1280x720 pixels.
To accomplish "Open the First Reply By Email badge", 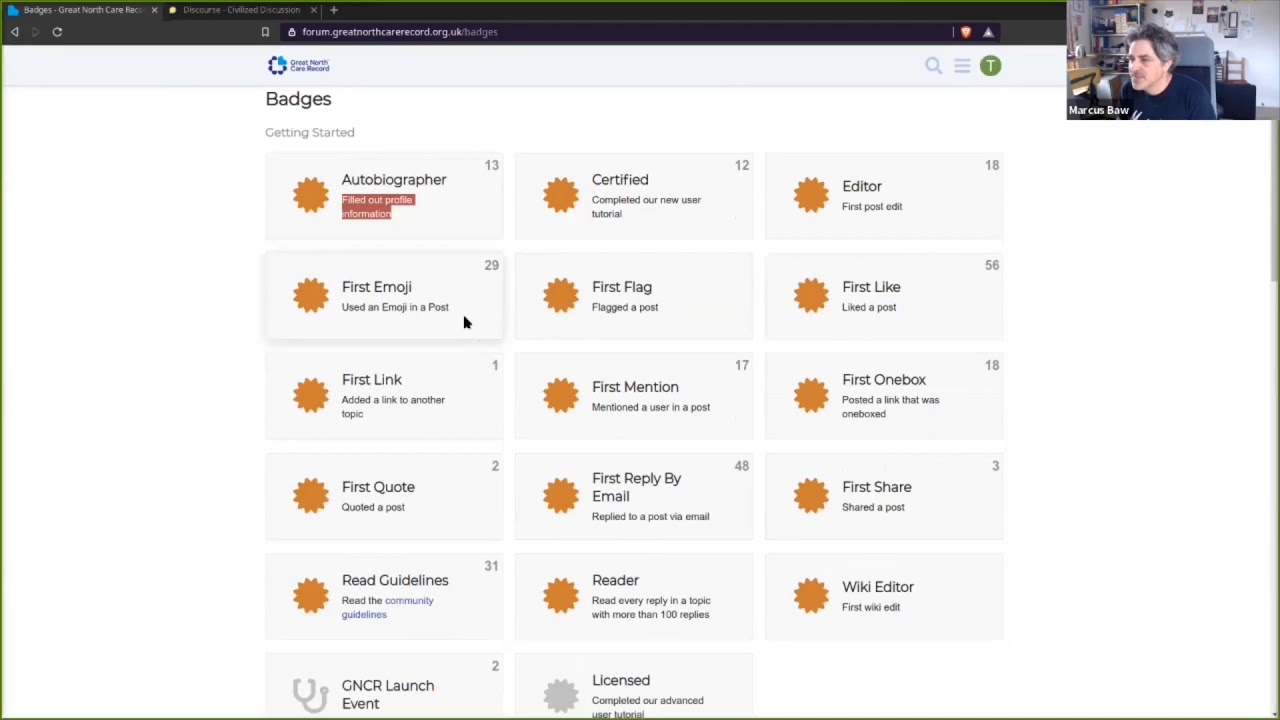I will click(x=636, y=487).
